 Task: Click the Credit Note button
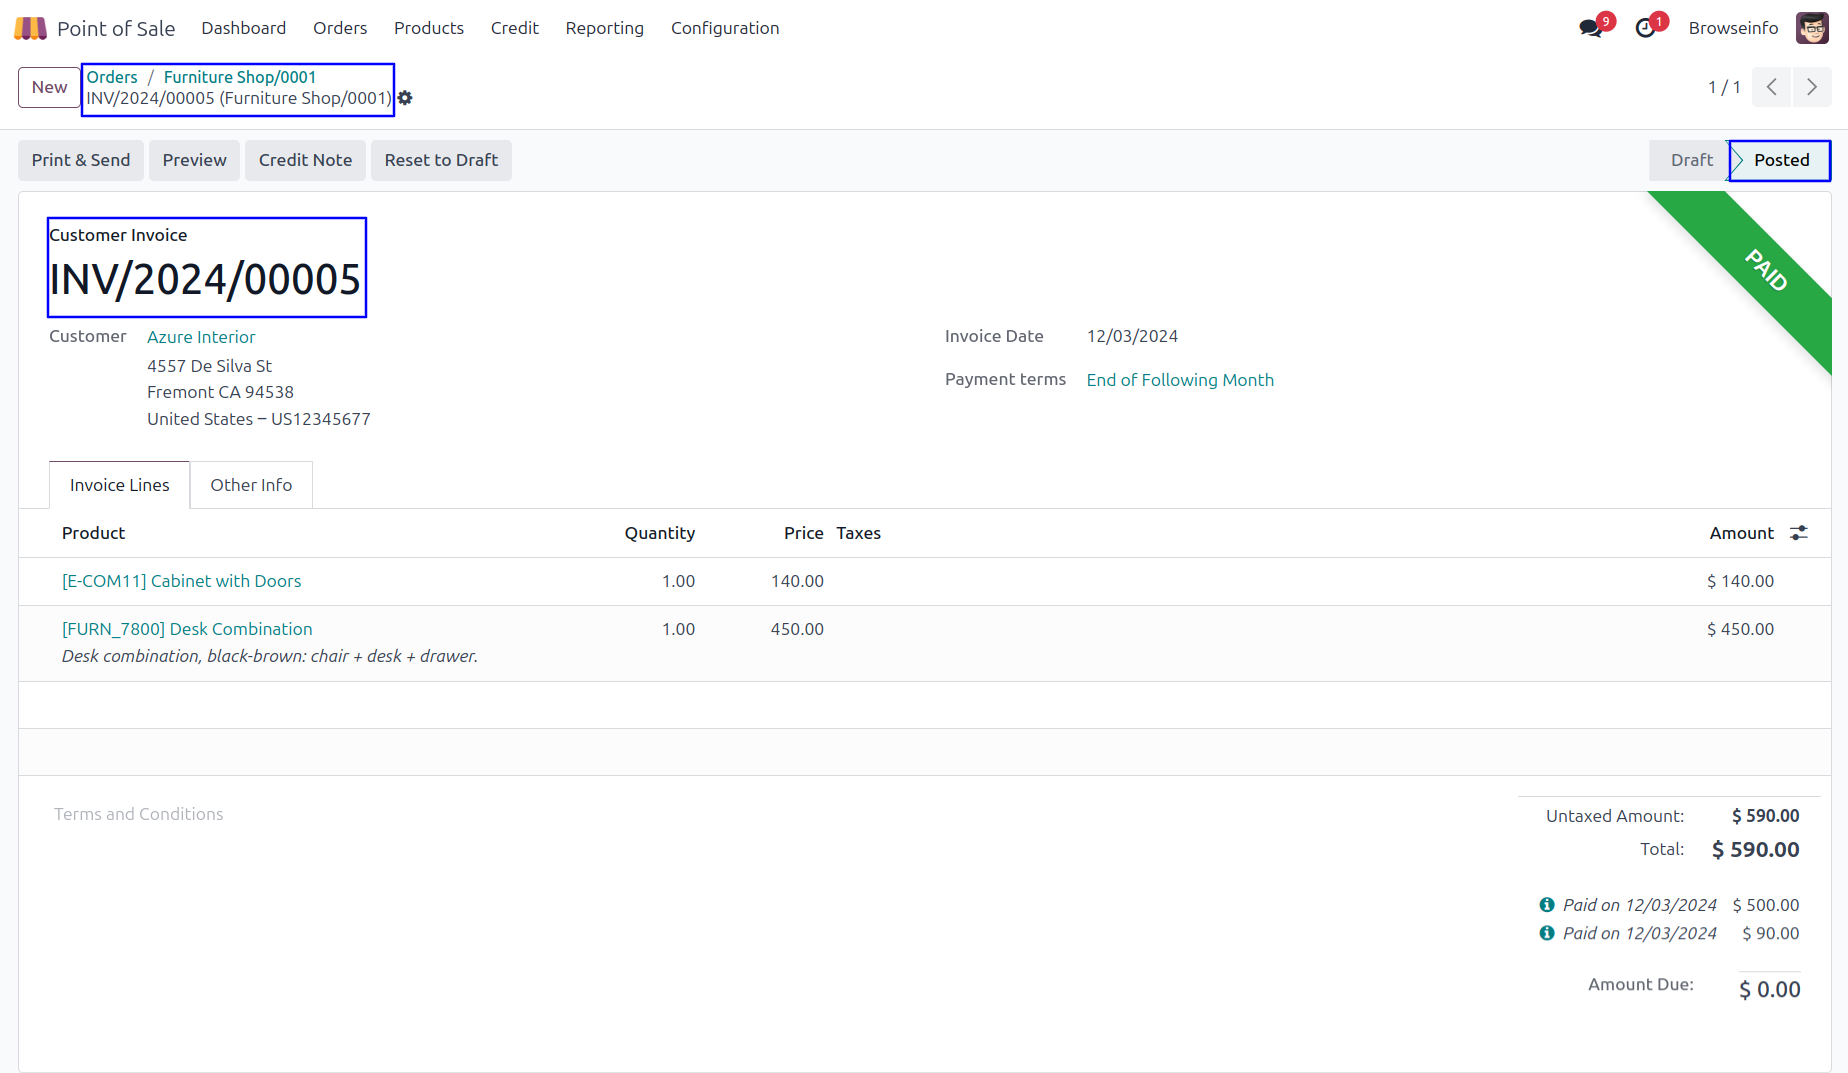click(x=305, y=160)
